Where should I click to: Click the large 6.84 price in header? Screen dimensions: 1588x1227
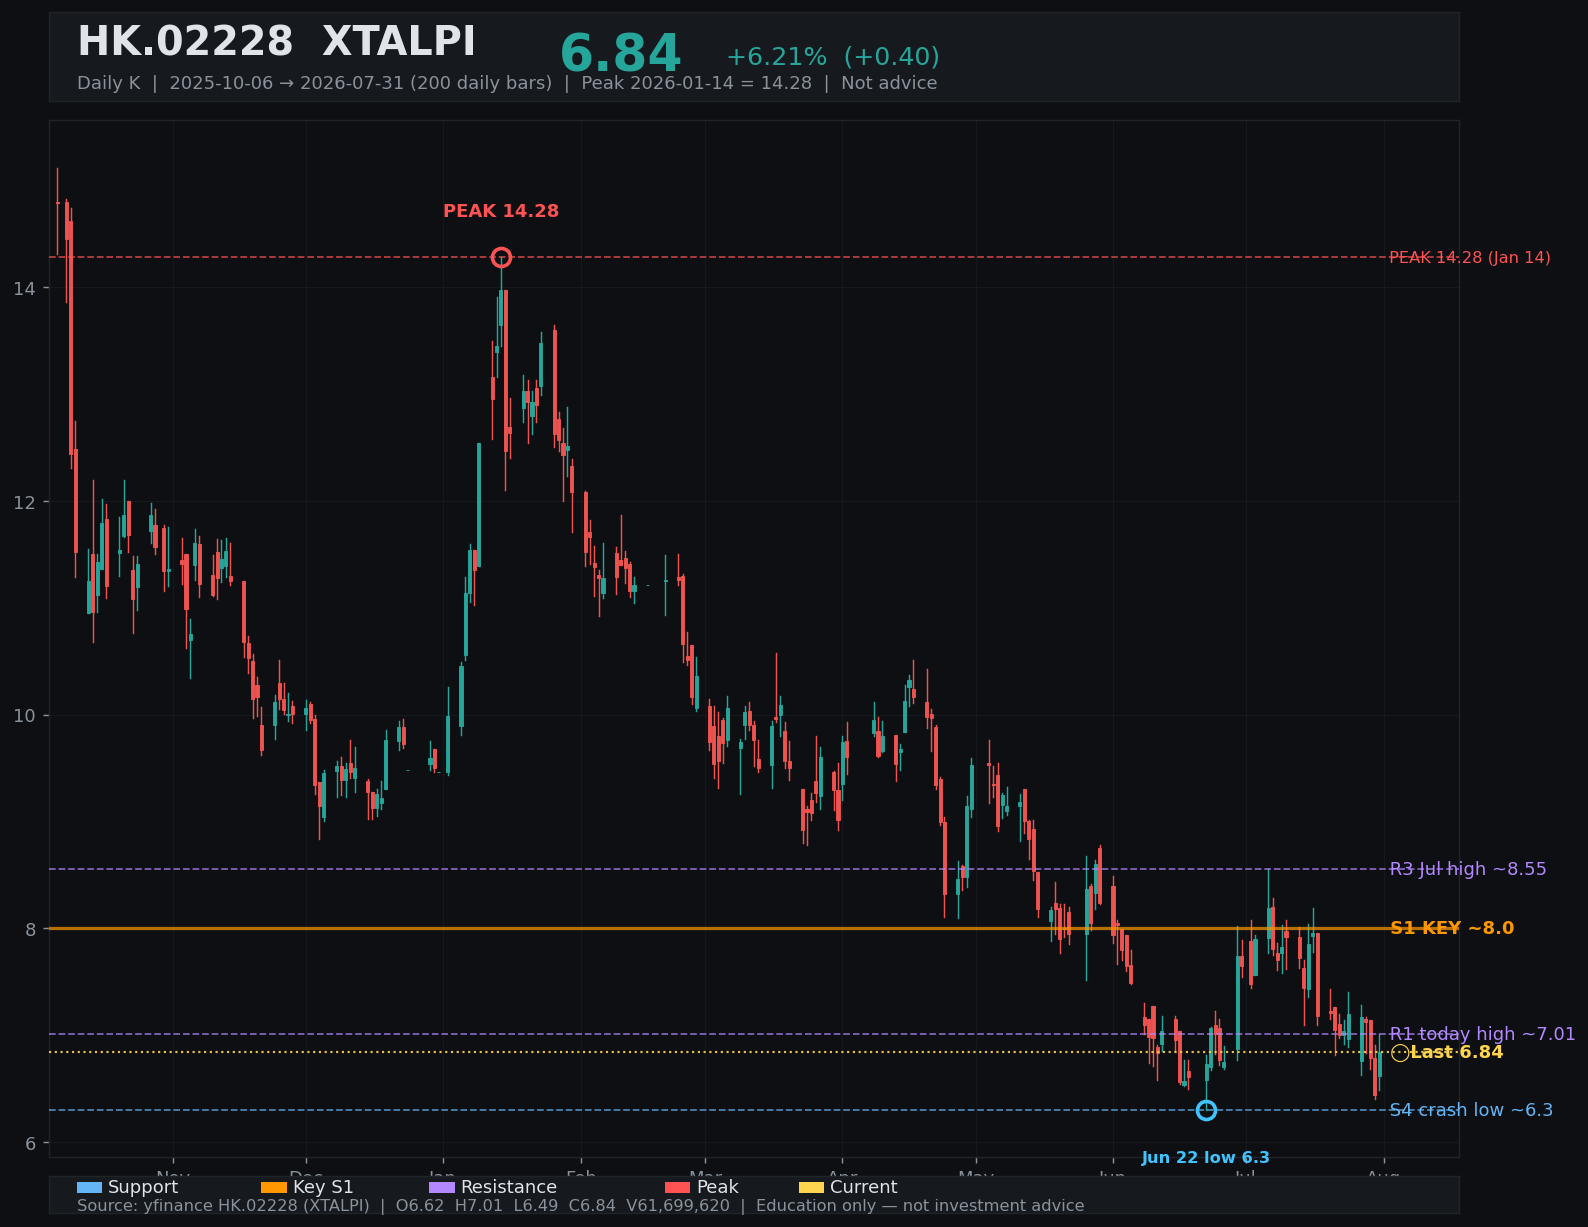620,54
